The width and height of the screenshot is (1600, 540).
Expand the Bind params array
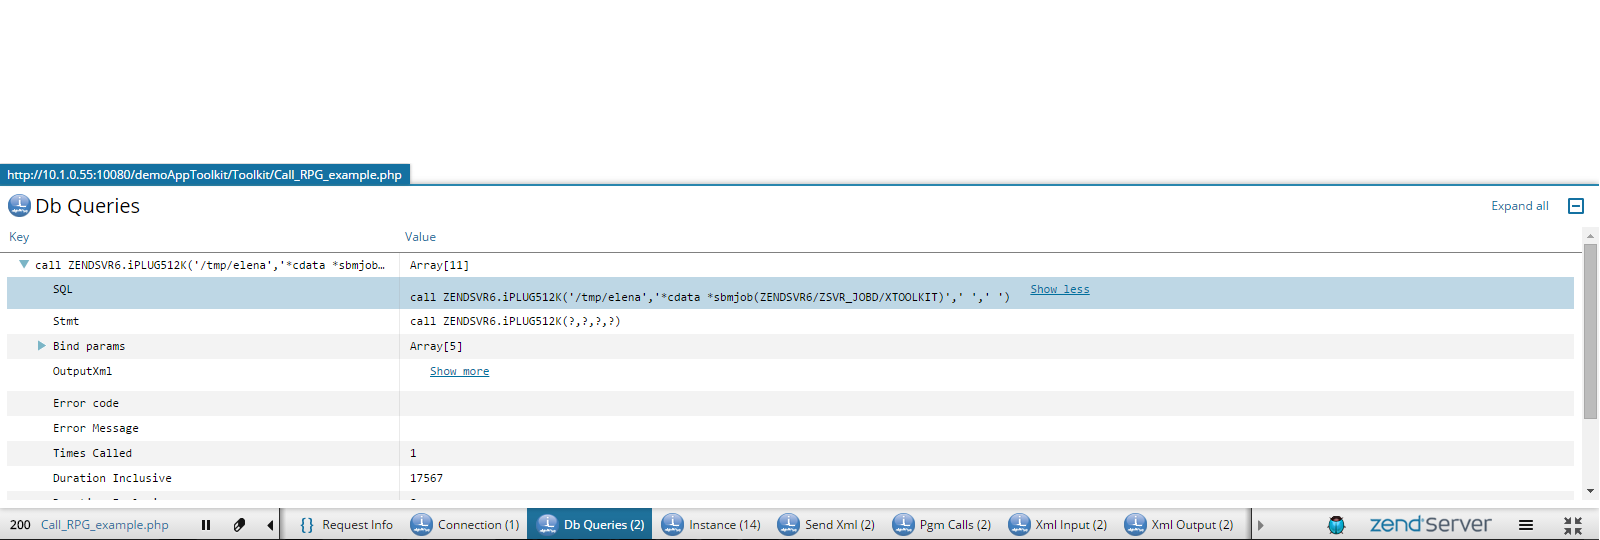coord(42,346)
